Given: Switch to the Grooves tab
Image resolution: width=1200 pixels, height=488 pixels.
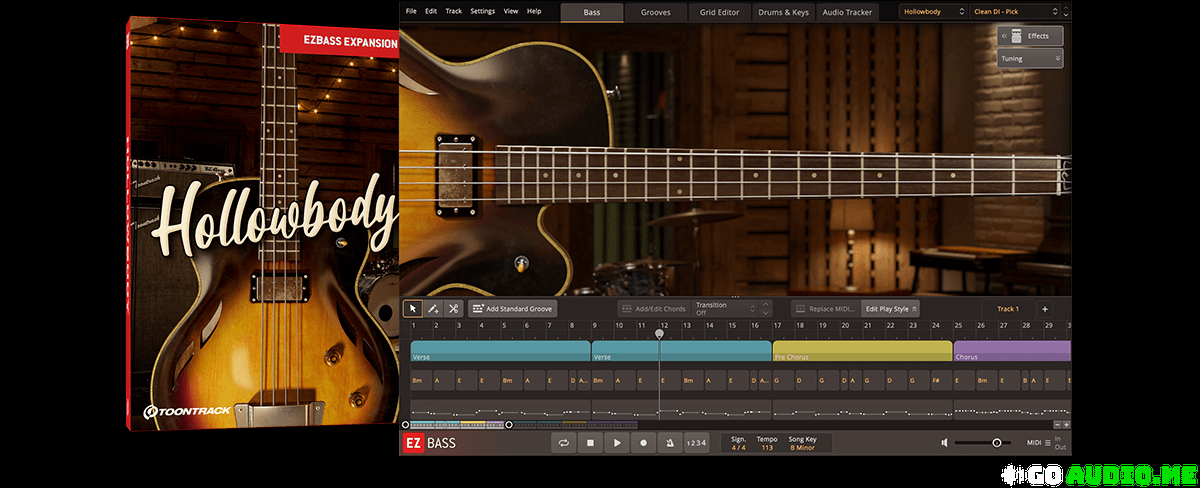Looking at the screenshot, I should tap(656, 12).
